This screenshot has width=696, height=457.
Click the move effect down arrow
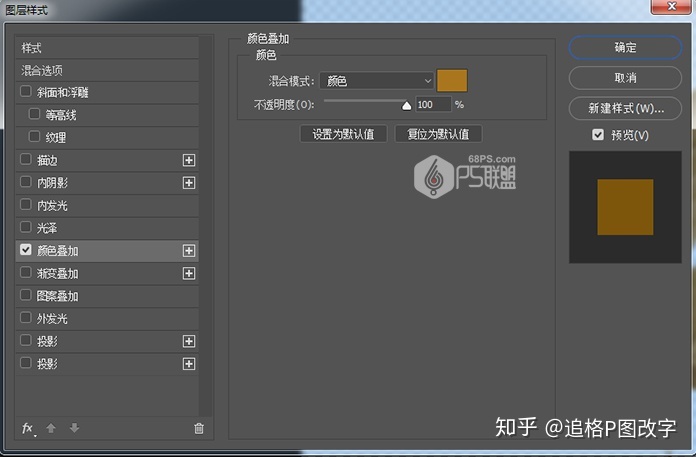point(74,428)
